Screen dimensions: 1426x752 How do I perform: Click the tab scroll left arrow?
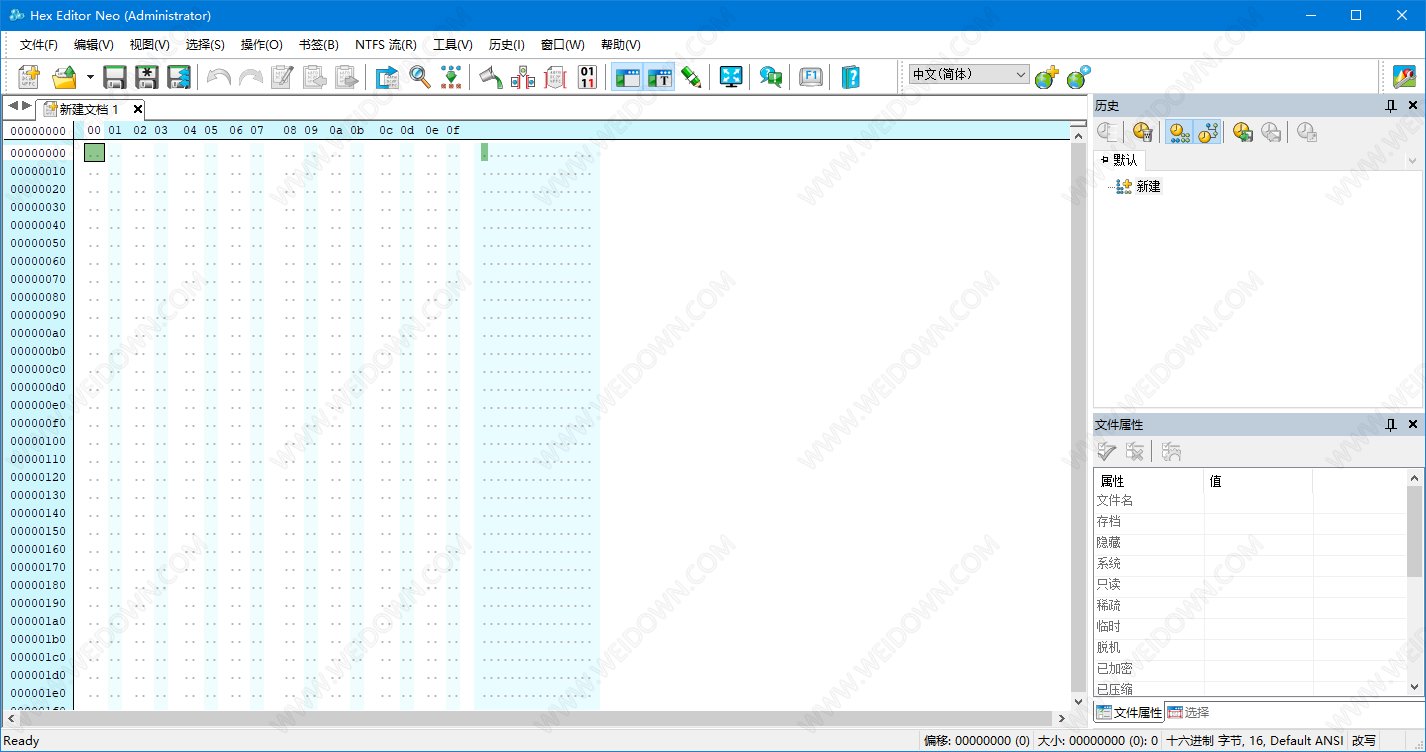(x=13, y=106)
